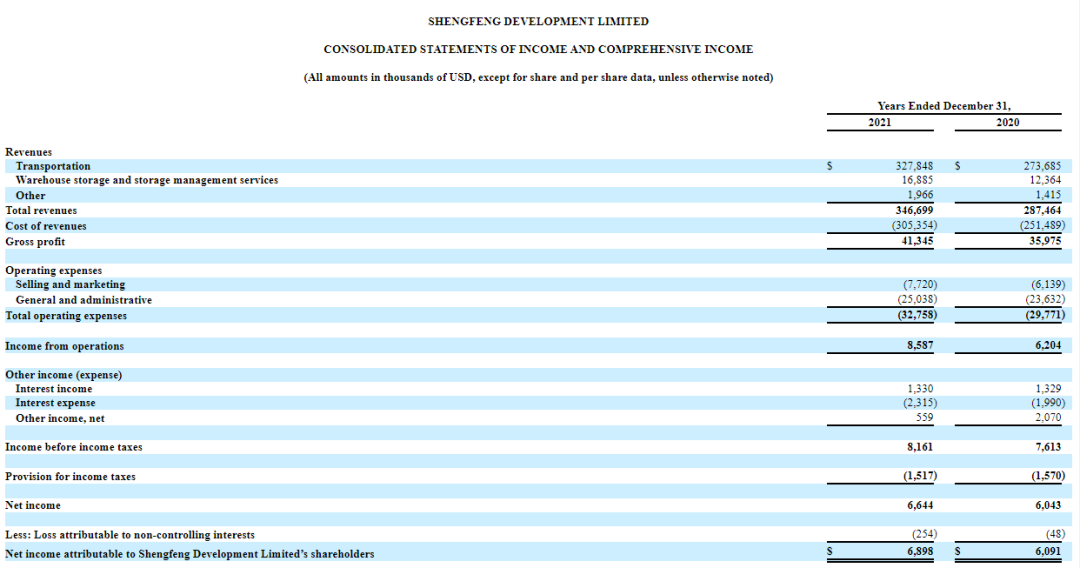Click the General and administrative label
Image resolution: width=1080 pixels, height=568 pixels.
(83, 300)
